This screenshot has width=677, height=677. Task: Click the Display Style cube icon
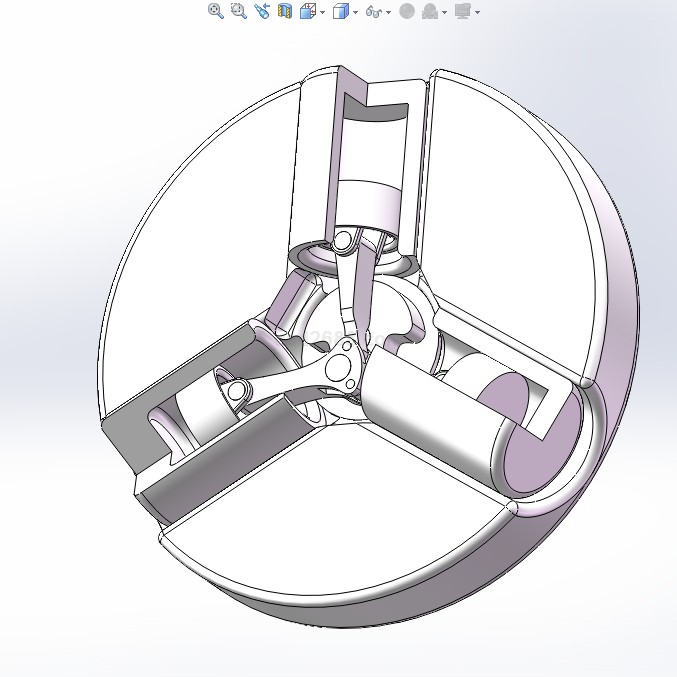[341, 11]
